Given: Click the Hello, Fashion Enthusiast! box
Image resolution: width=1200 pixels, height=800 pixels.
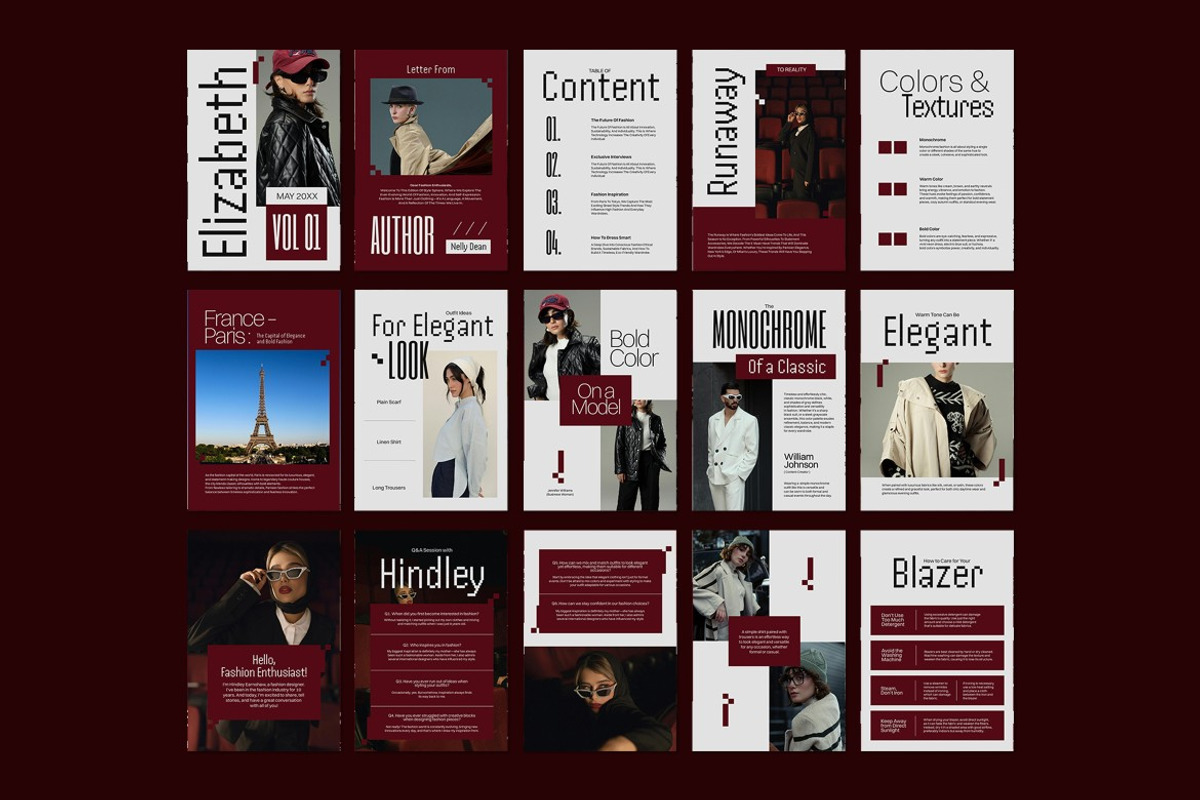Looking at the screenshot, I should [x=264, y=682].
